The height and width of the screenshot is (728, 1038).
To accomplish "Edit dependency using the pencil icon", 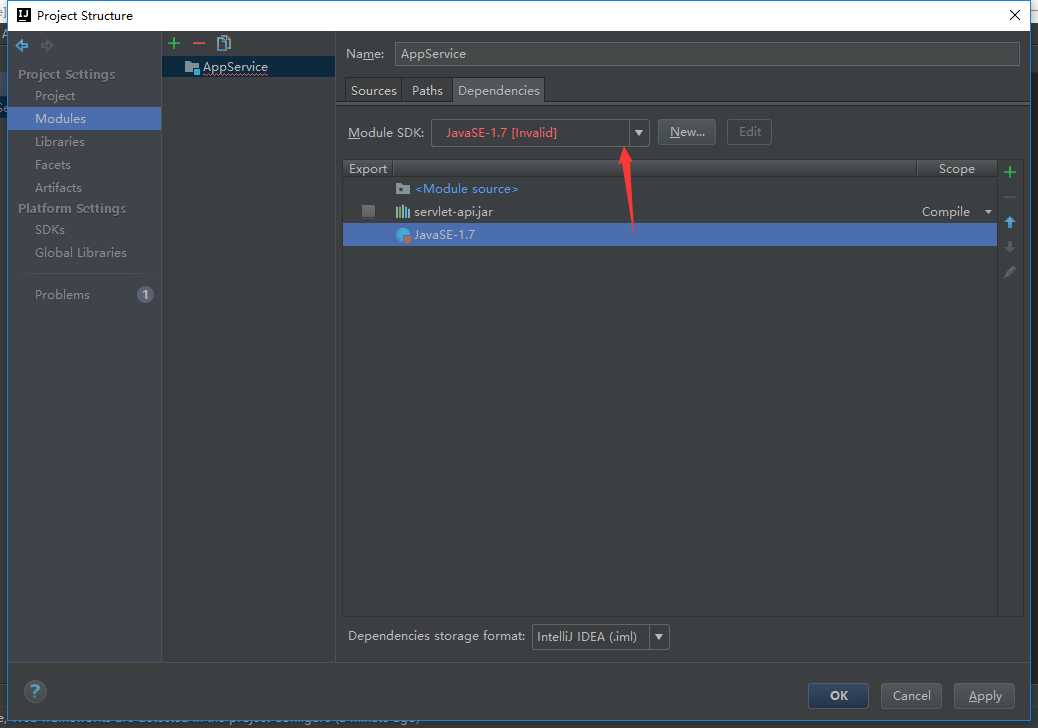I will [x=1010, y=272].
